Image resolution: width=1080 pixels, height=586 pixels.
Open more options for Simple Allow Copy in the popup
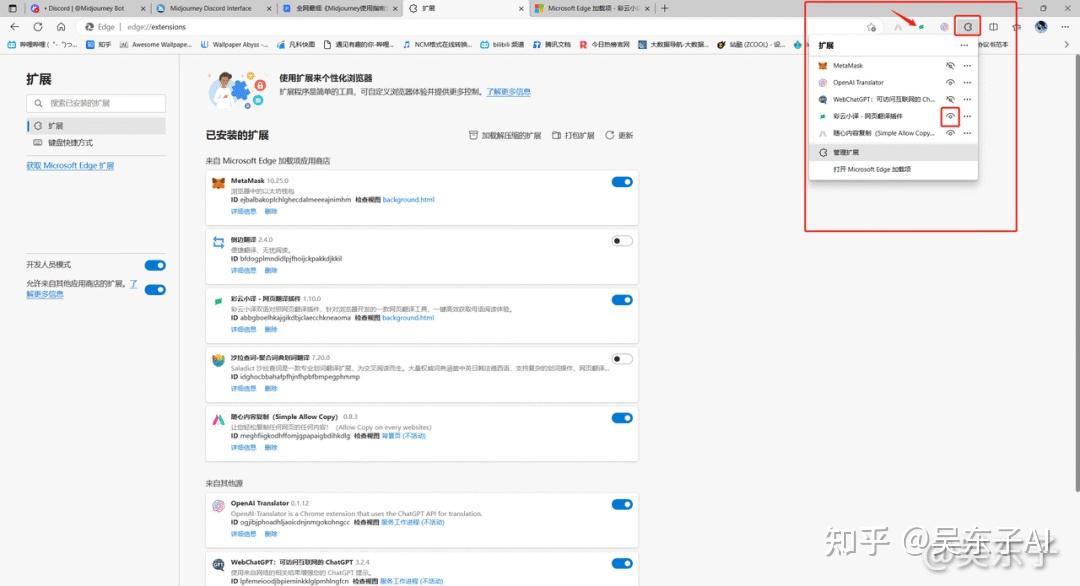click(x=967, y=133)
